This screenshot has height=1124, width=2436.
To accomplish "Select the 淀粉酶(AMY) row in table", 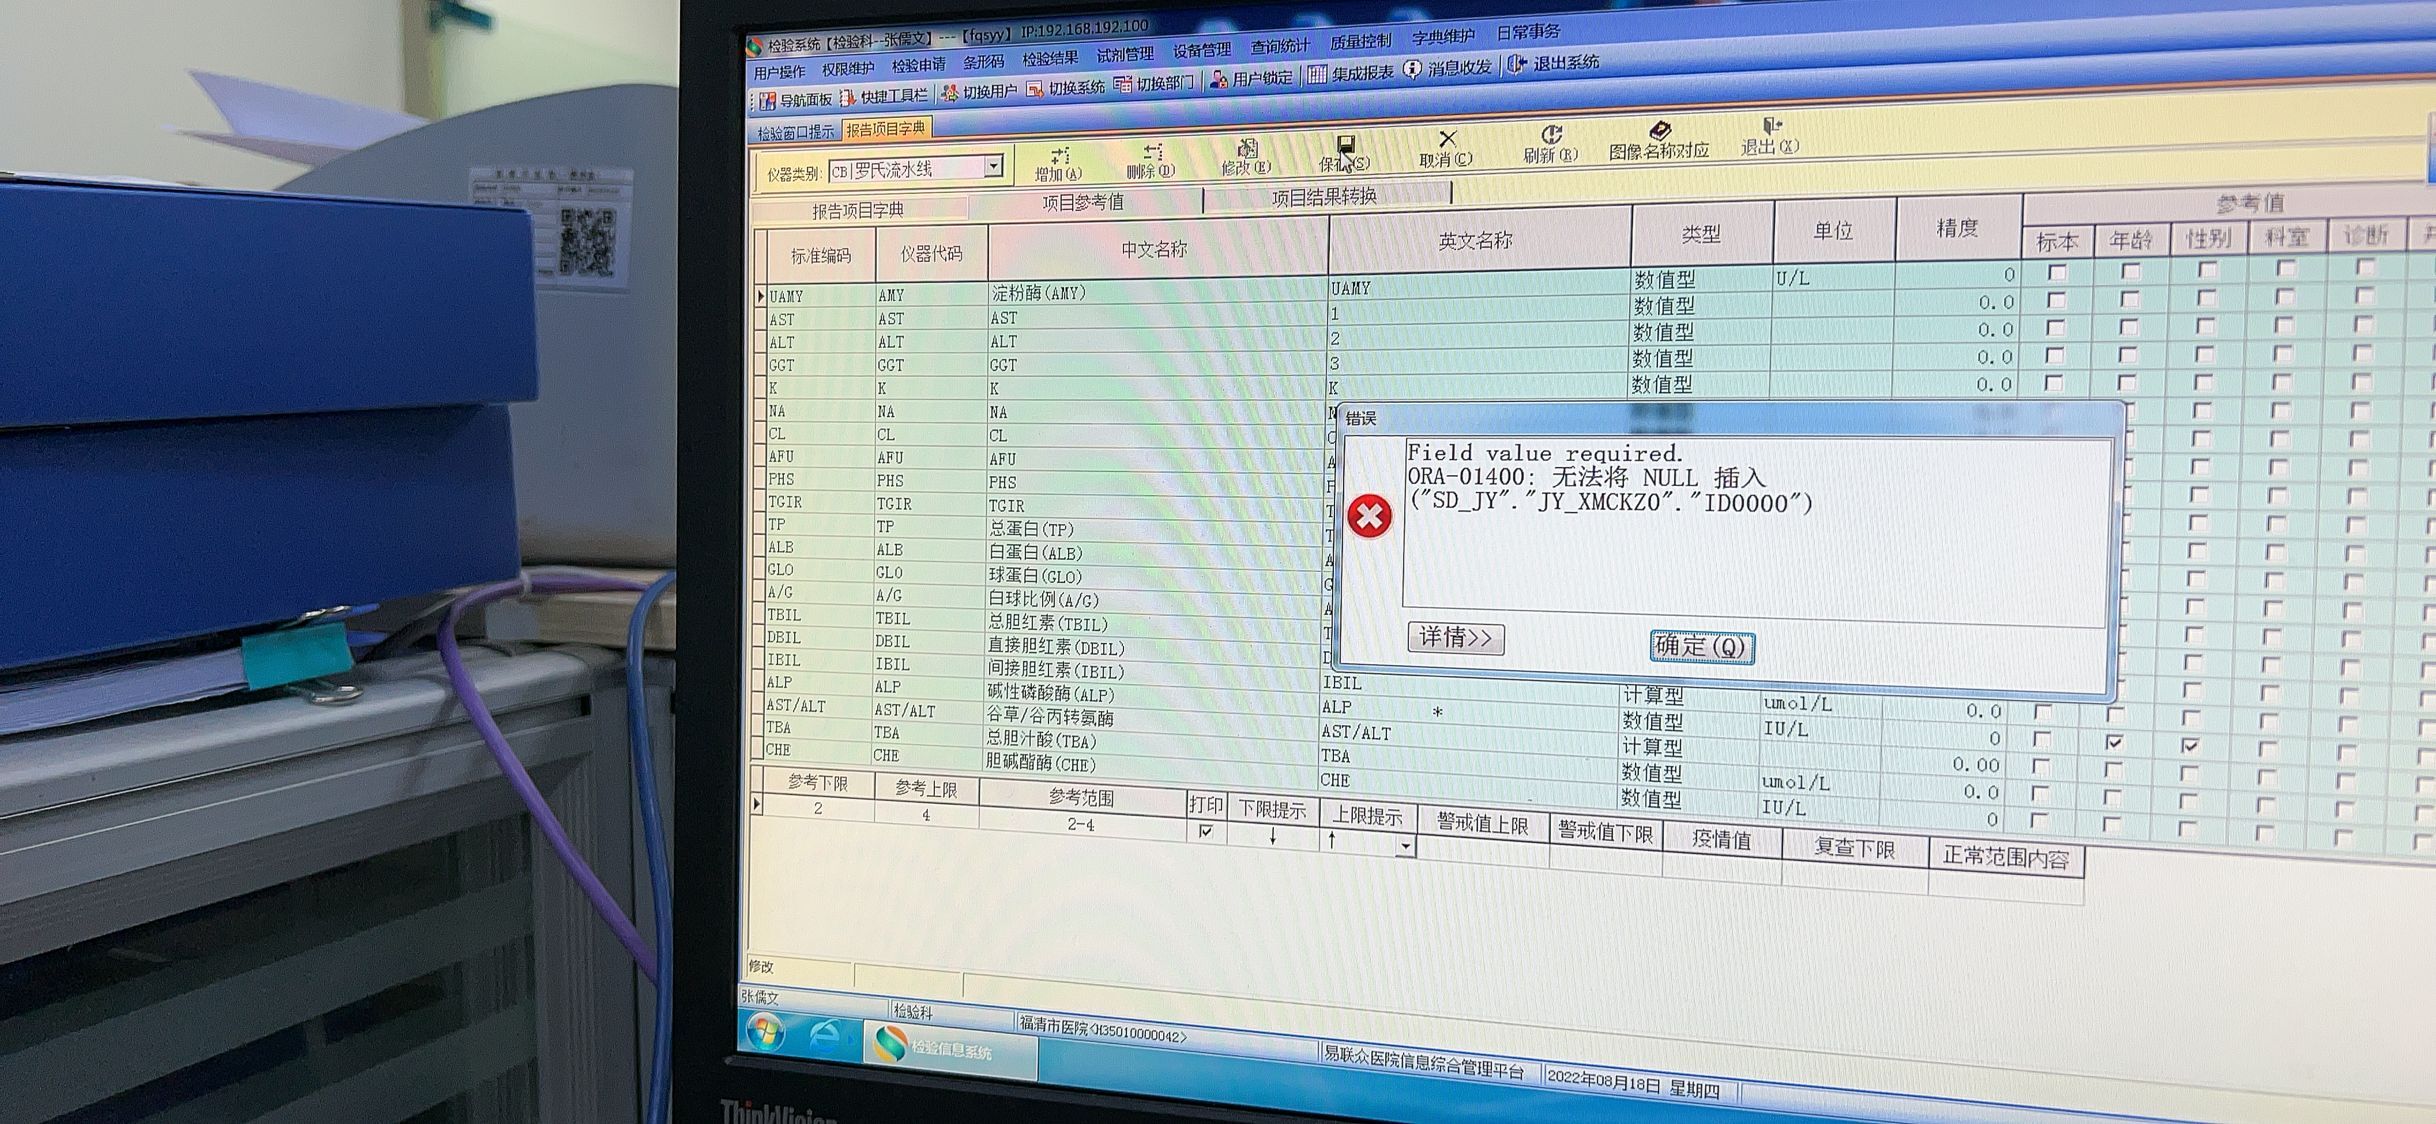I will point(1038,294).
